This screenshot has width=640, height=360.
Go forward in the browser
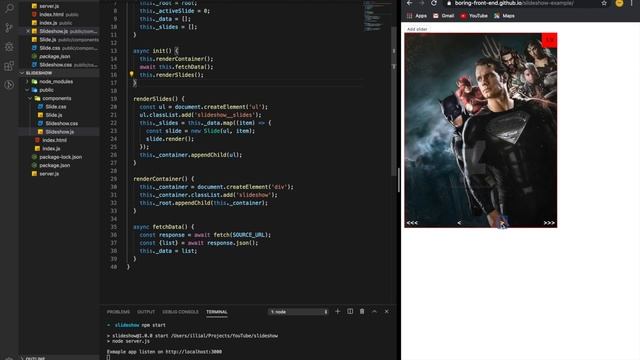click(x=422, y=3)
